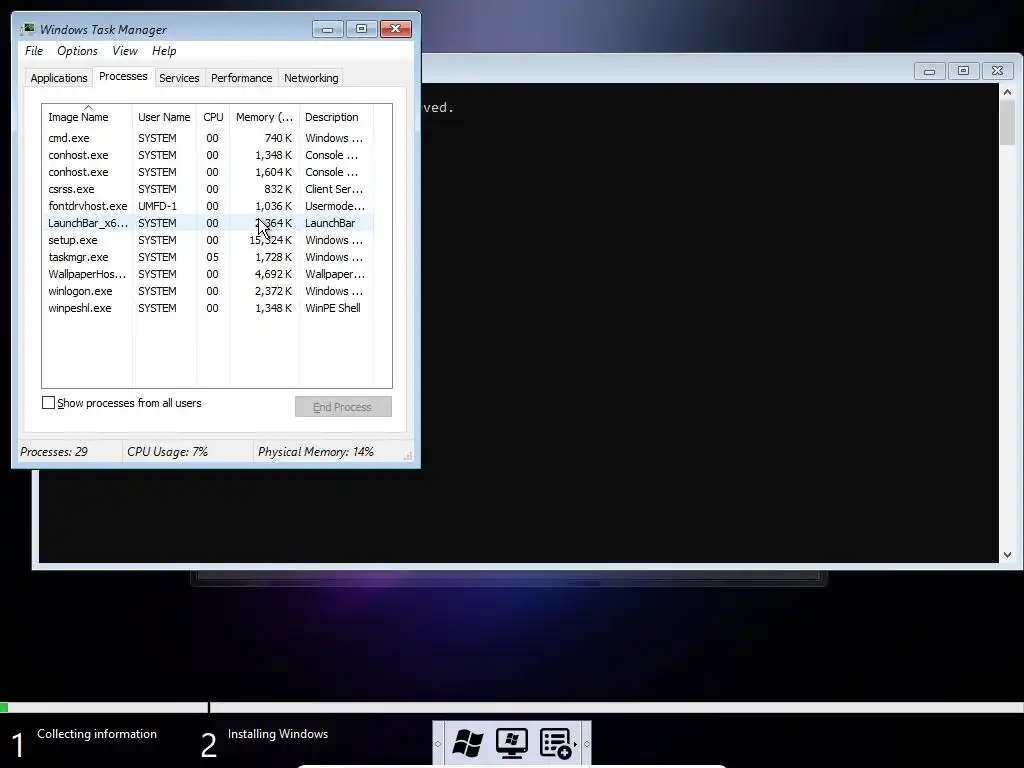The height and width of the screenshot is (768, 1024).
Task: Minimize the Windows Task Manager window
Action: (x=327, y=29)
